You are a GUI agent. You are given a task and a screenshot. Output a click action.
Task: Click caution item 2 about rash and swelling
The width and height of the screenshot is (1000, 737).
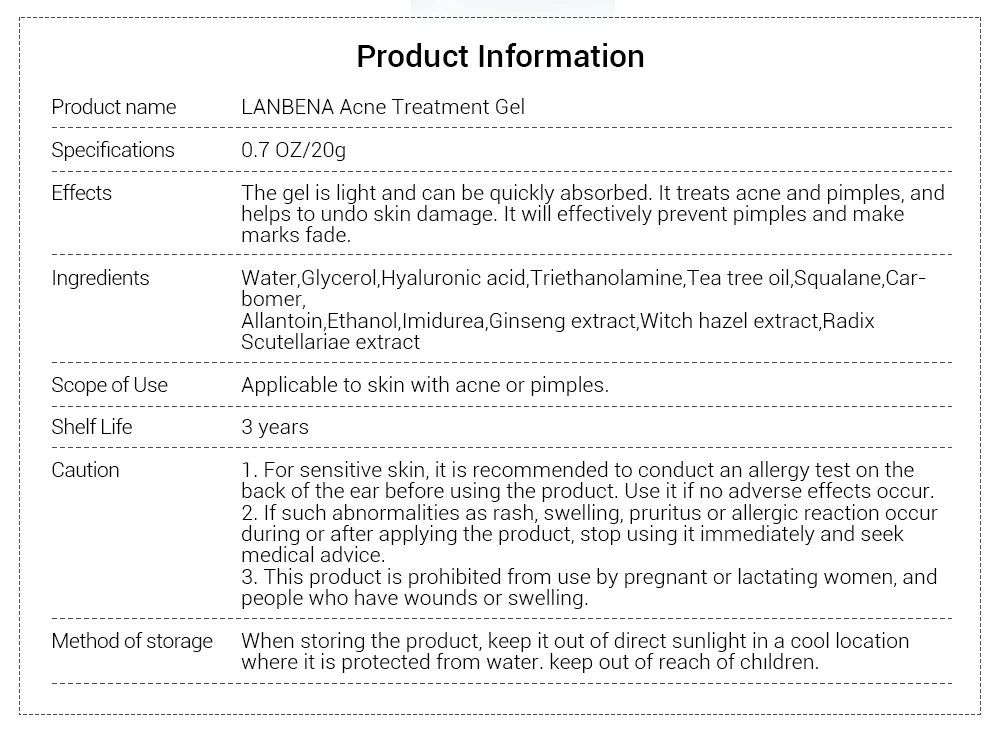[x=589, y=534]
